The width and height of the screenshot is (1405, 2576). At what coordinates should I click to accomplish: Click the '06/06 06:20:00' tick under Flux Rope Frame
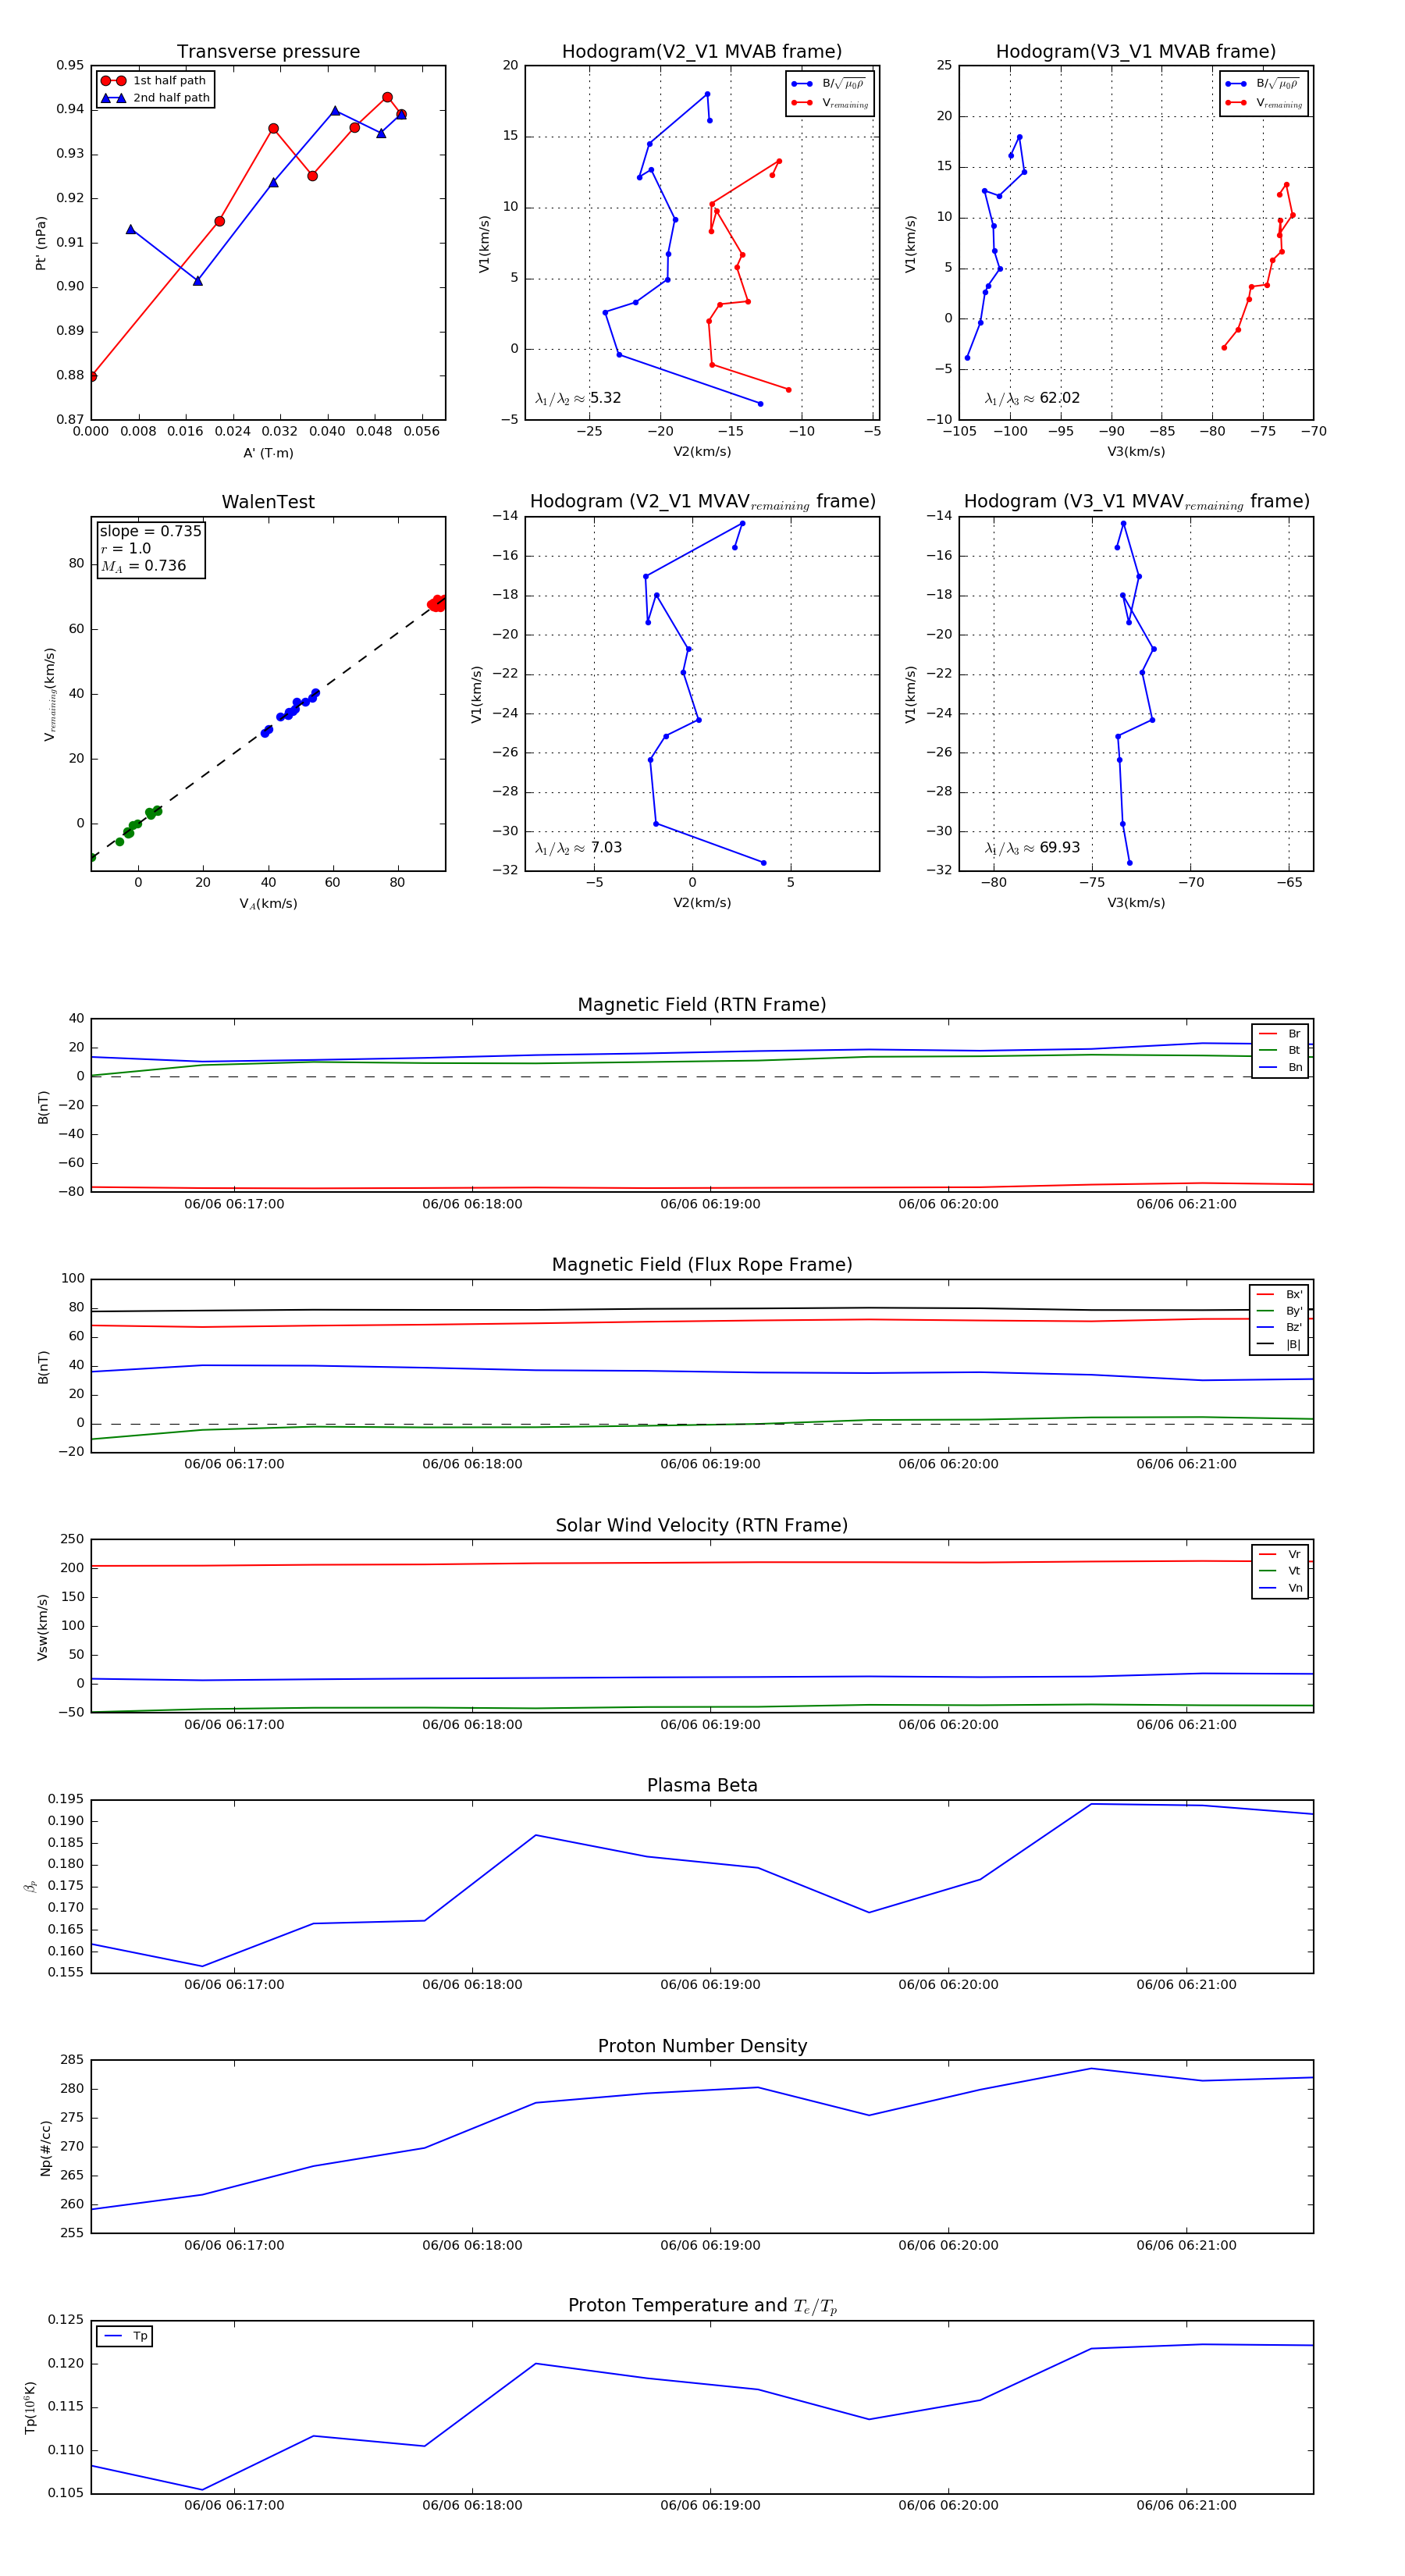(x=948, y=1464)
